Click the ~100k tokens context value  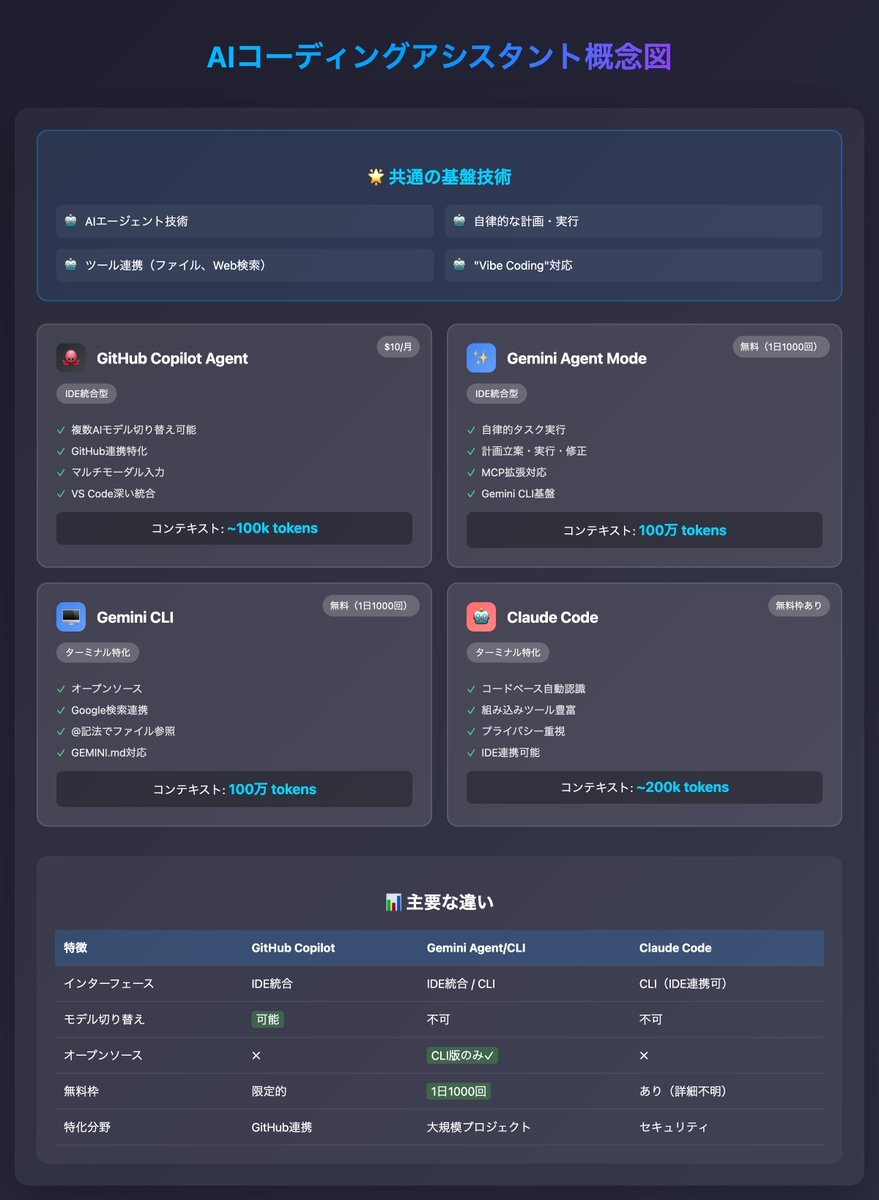(271, 529)
